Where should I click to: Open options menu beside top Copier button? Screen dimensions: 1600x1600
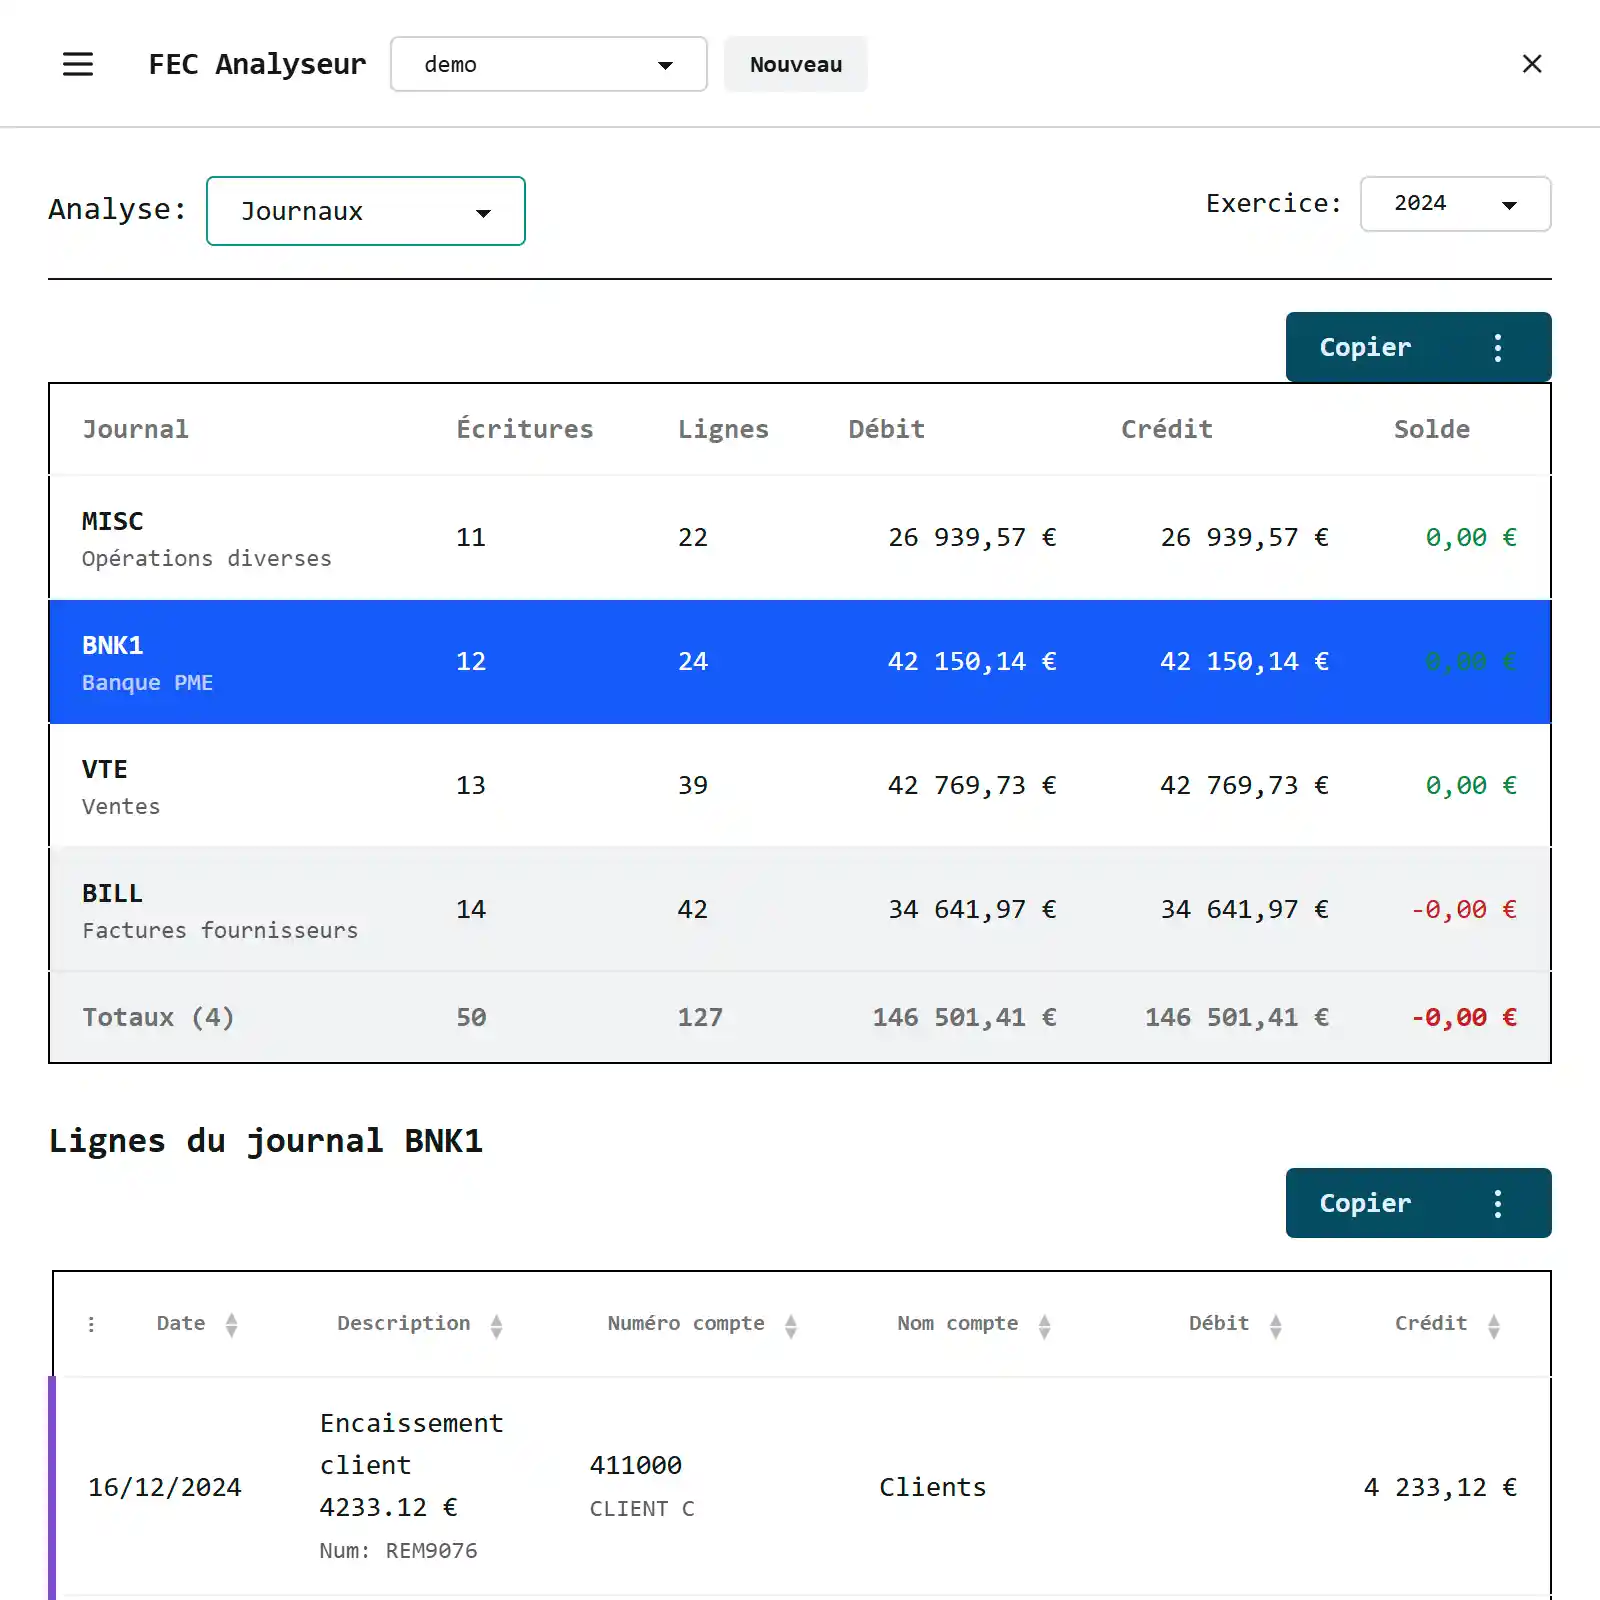pyautogui.click(x=1497, y=347)
